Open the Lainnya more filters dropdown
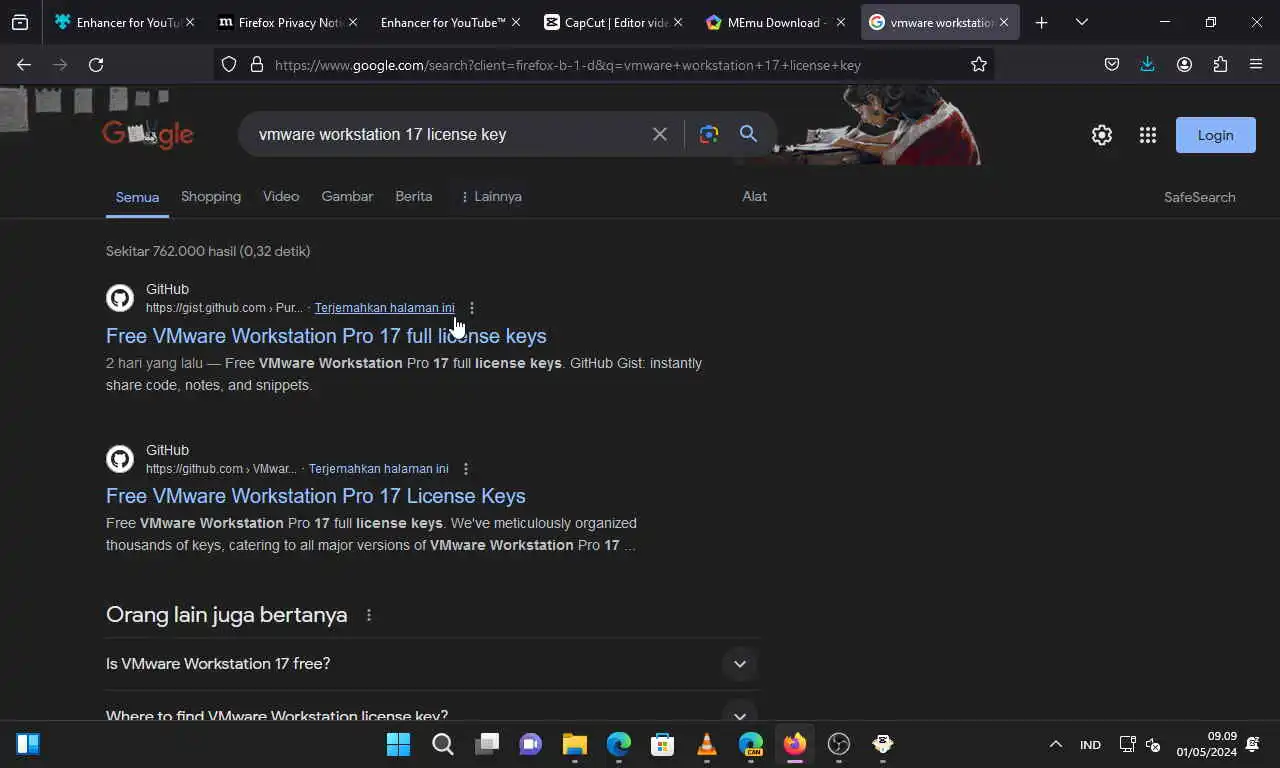1280x768 pixels. pos(491,197)
